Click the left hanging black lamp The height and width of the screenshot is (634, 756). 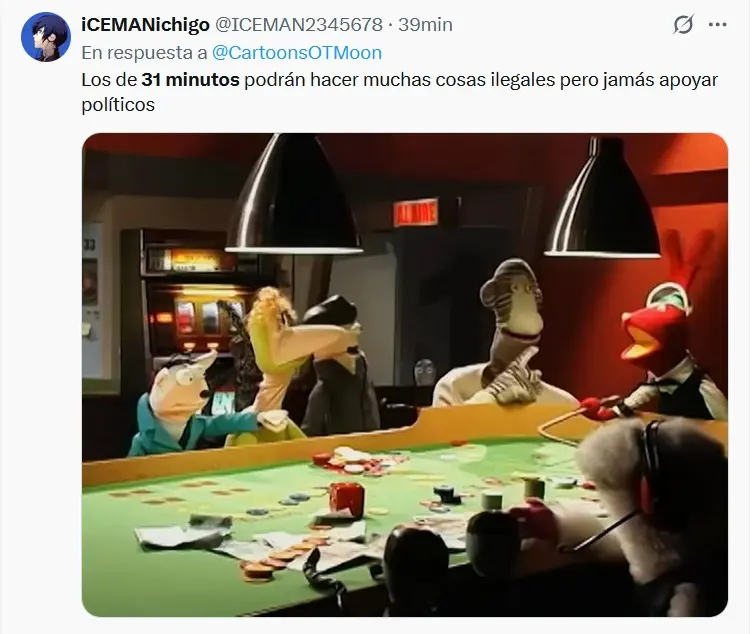click(x=293, y=193)
